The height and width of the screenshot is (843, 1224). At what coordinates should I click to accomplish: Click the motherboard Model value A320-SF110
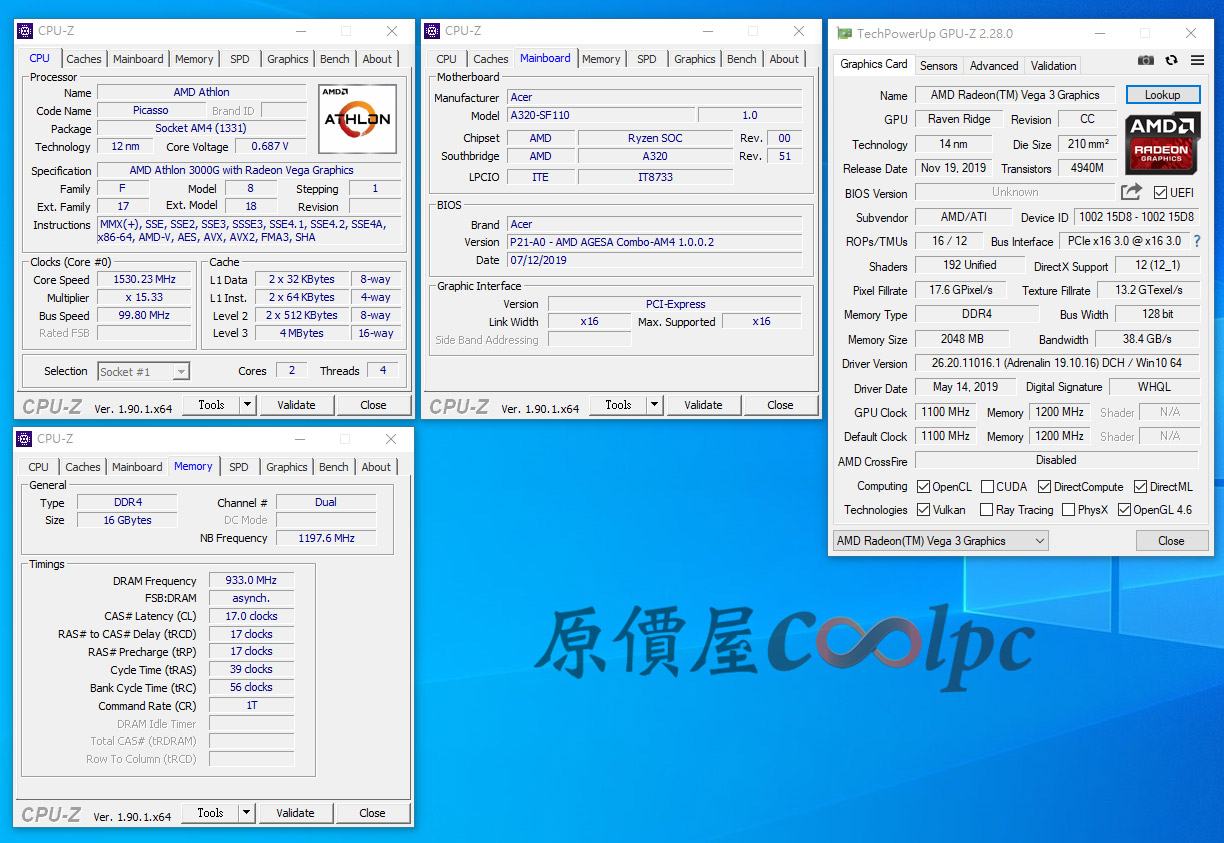(x=600, y=115)
